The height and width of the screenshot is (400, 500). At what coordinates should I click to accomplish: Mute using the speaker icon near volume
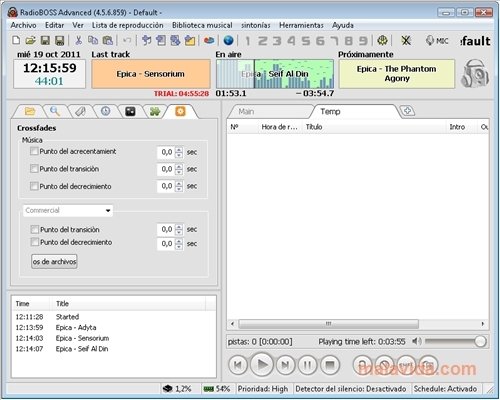coord(416,341)
